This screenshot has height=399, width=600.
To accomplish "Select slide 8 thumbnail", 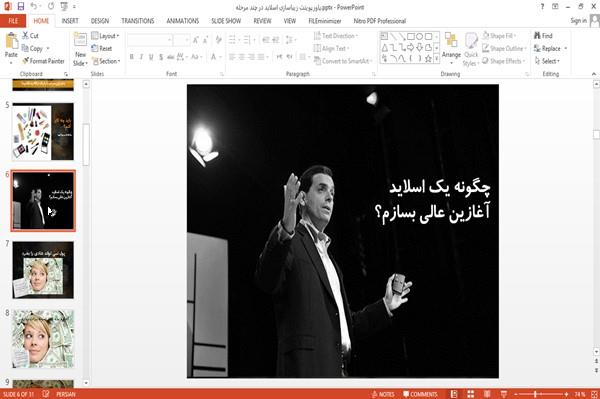I will tap(43, 339).
